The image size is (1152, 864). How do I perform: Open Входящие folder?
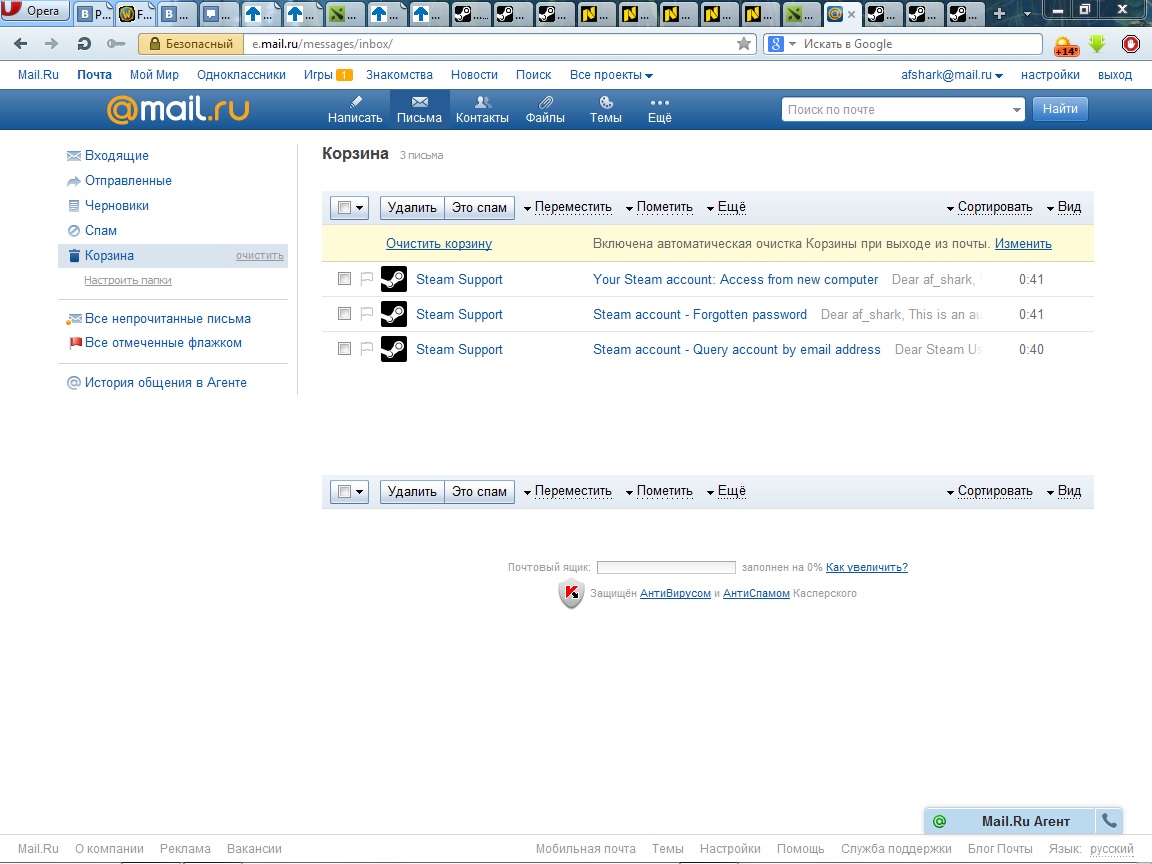tap(117, 156)
